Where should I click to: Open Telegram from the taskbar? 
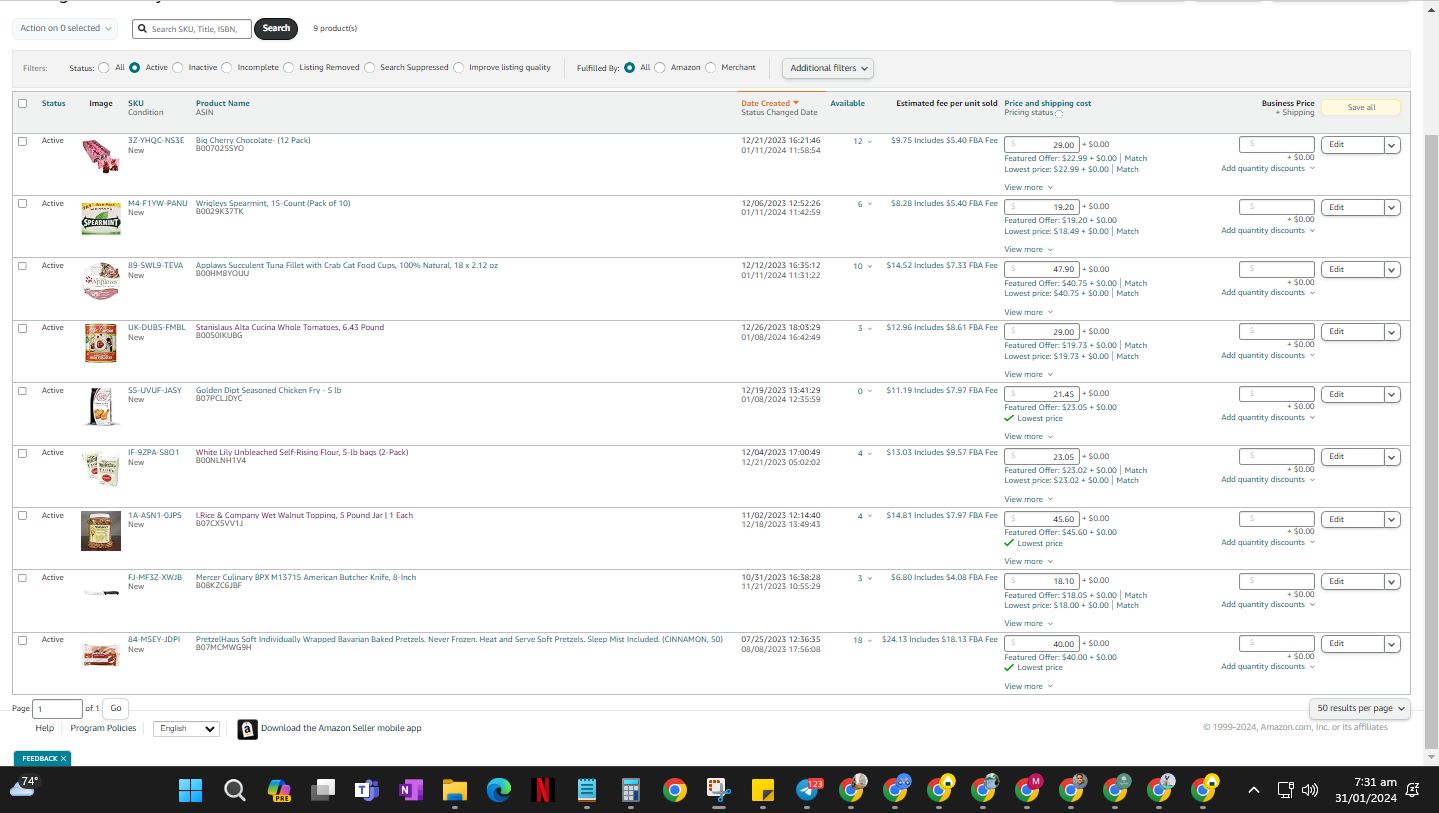point(808,790)
